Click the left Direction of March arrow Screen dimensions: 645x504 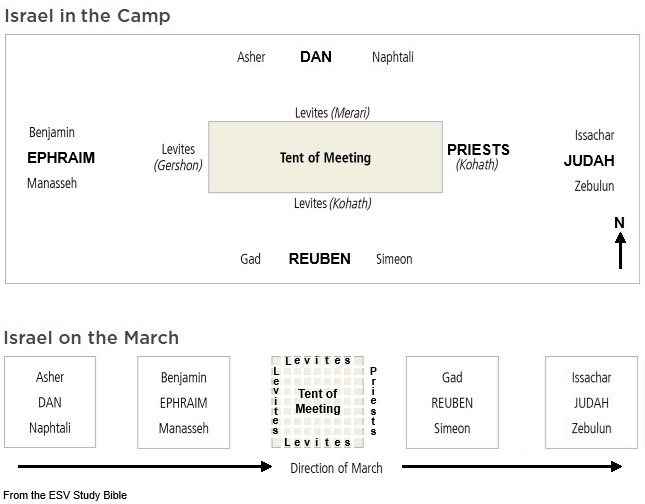point(145,466)
